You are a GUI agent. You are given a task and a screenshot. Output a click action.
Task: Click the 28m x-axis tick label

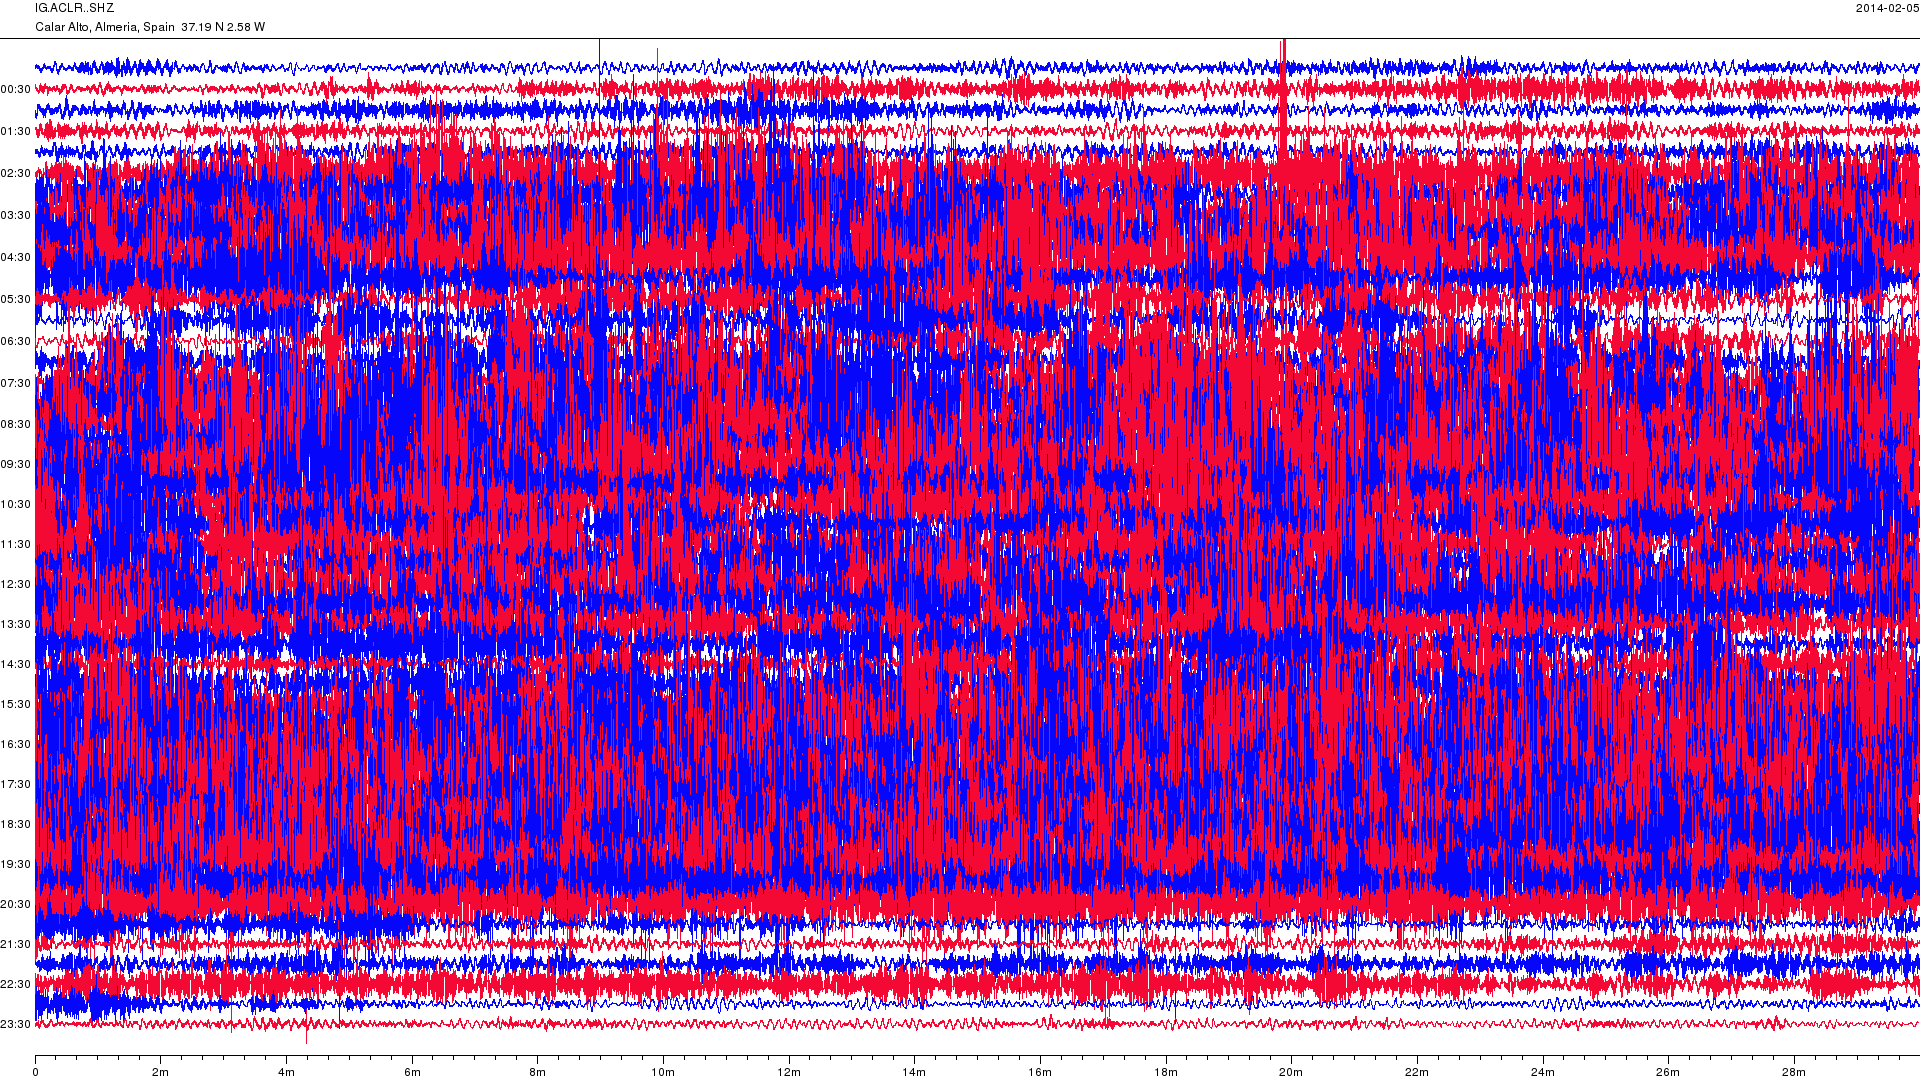pos(1794,1073)
